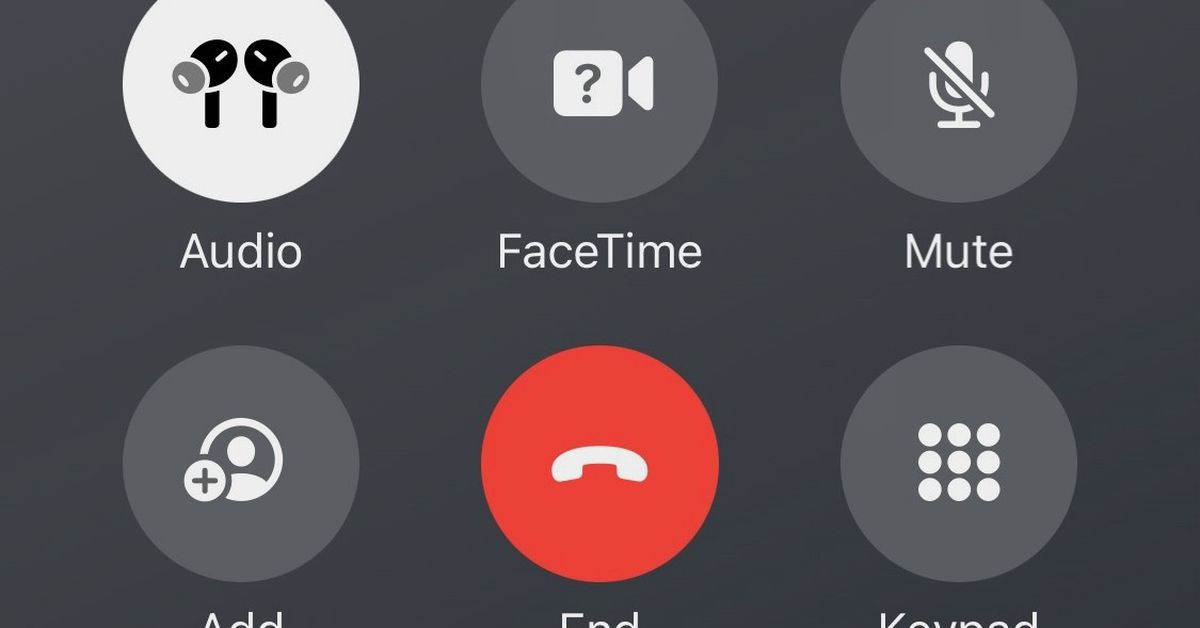Screen dimensions: 1200x628
Task: Open the Audio output options
Action: 240,84
